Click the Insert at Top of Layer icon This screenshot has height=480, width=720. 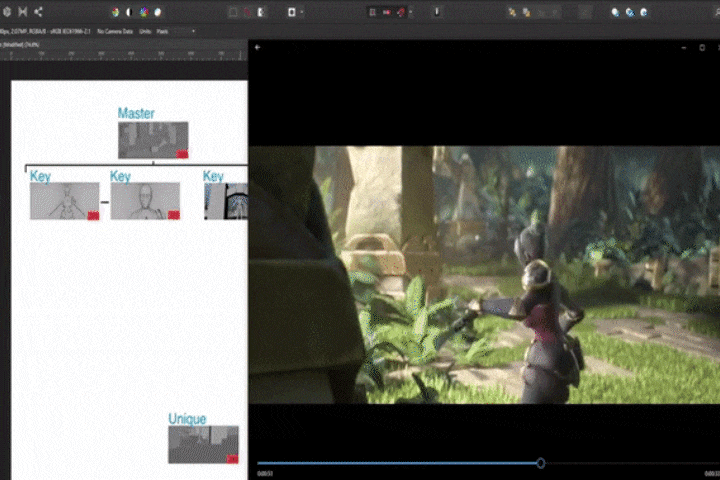630,12
